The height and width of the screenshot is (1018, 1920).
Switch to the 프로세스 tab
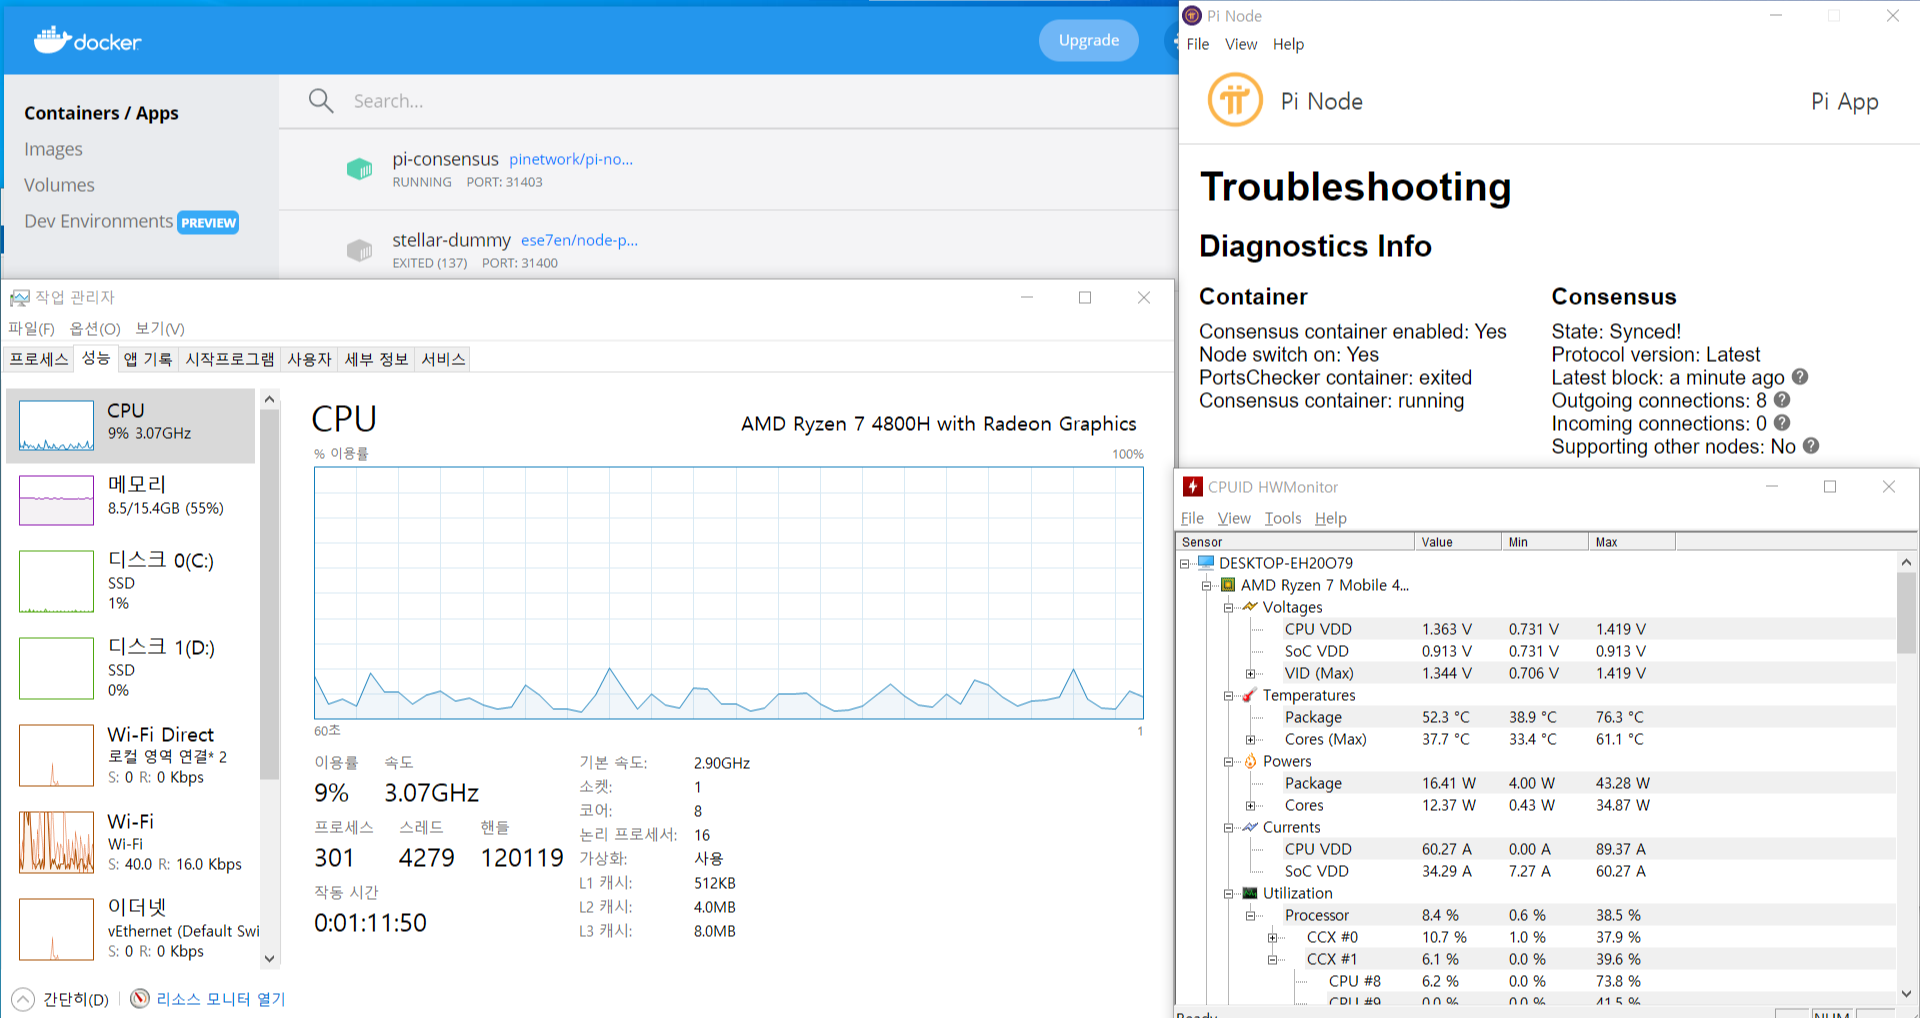[39, 359]
